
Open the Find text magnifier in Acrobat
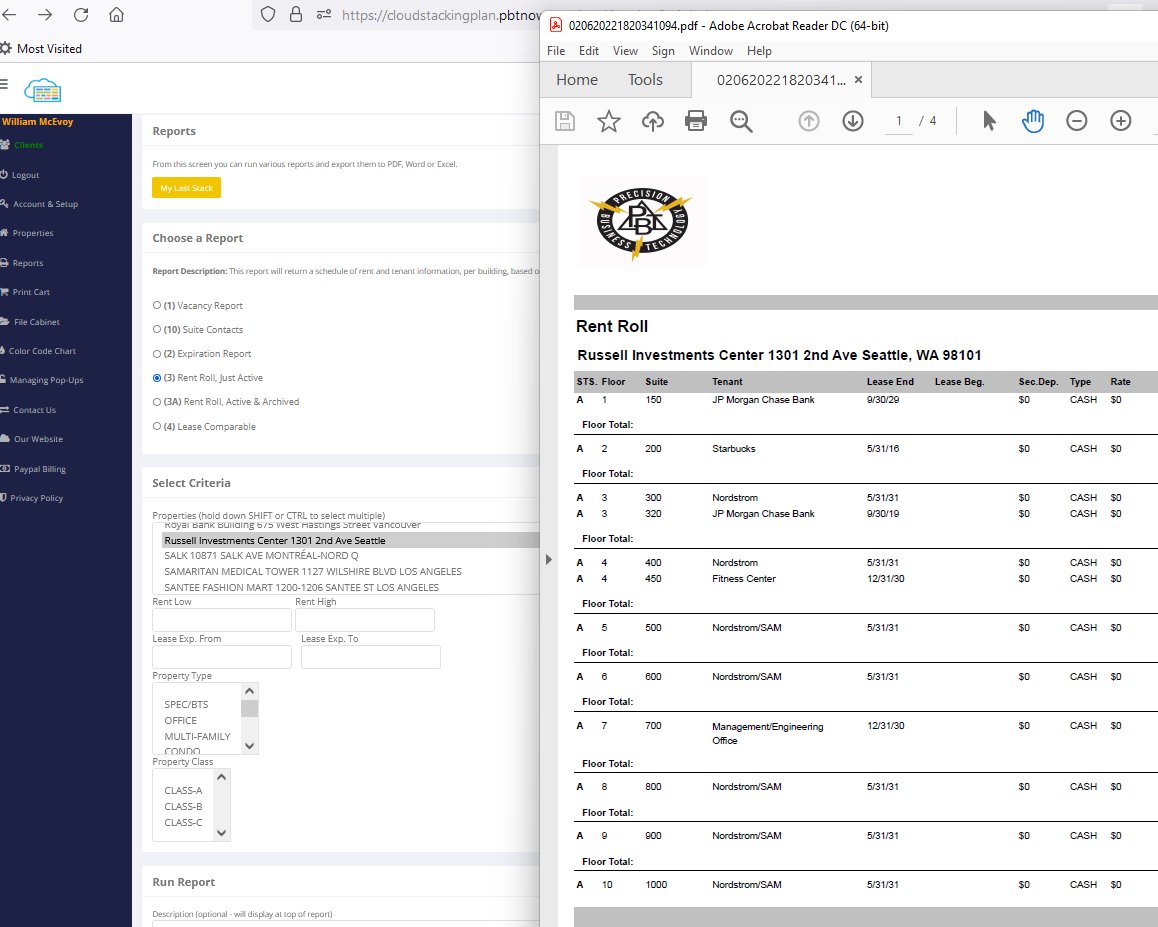pyautogui.click(x=741, y=121)
